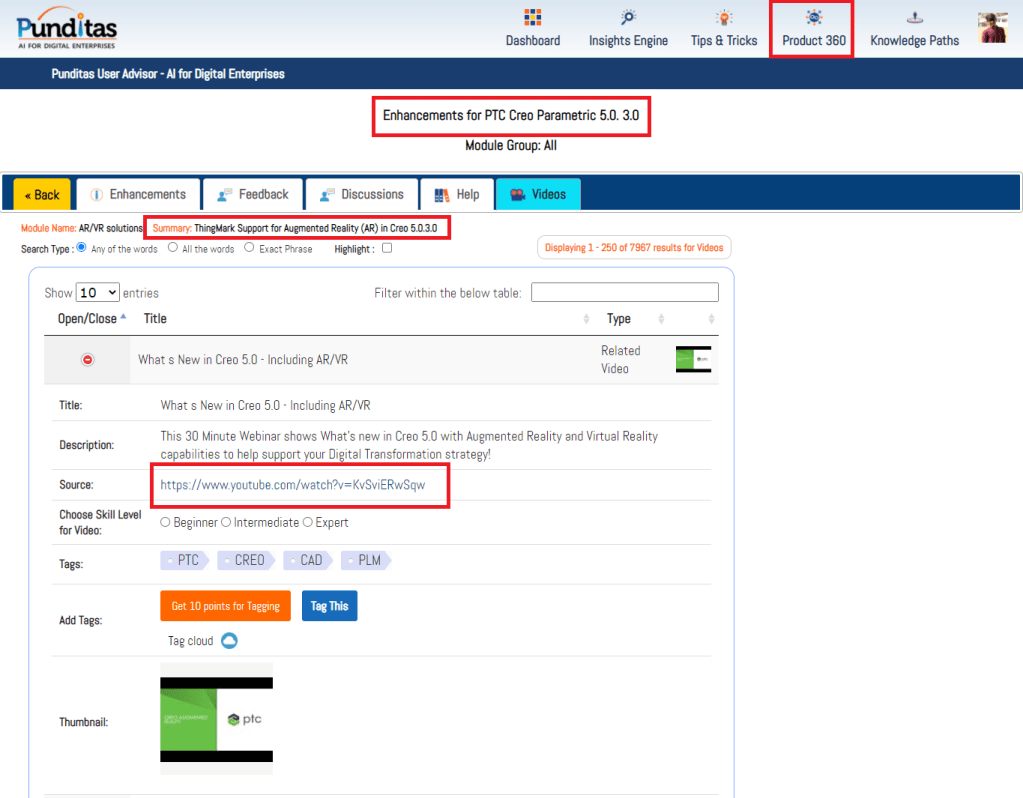Open Knowledge Paths icon
Screen dimensions: 1023x798
point(914,18)
